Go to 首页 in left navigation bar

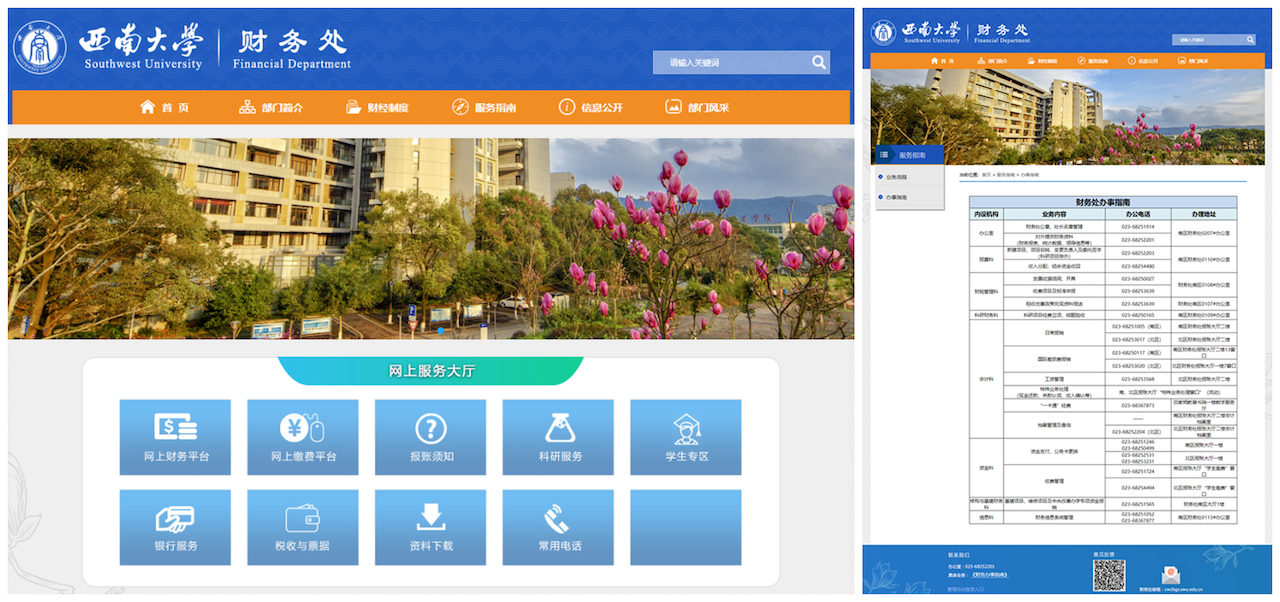pos(164,108)
